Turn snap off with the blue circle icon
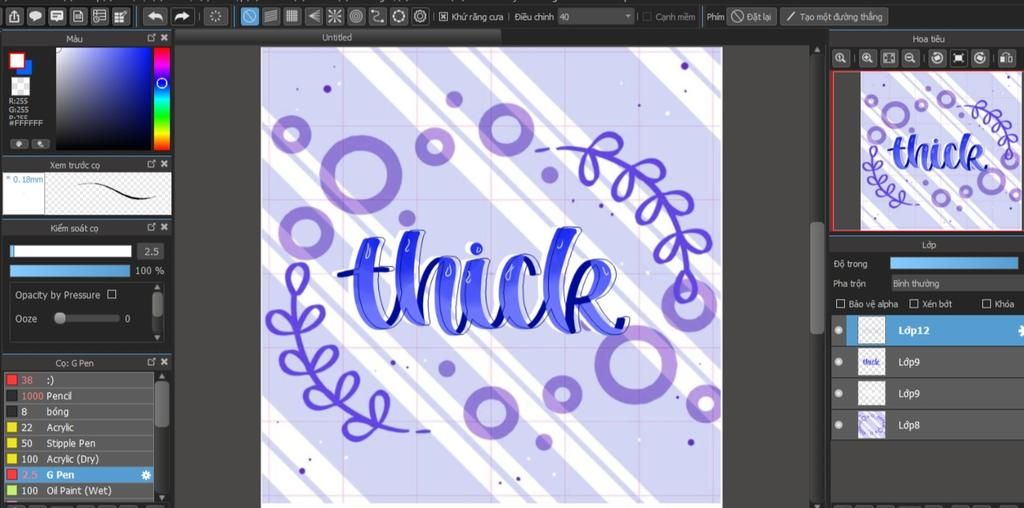The height and width of the screenshot is (508, 1024). (x=249, y=16)
